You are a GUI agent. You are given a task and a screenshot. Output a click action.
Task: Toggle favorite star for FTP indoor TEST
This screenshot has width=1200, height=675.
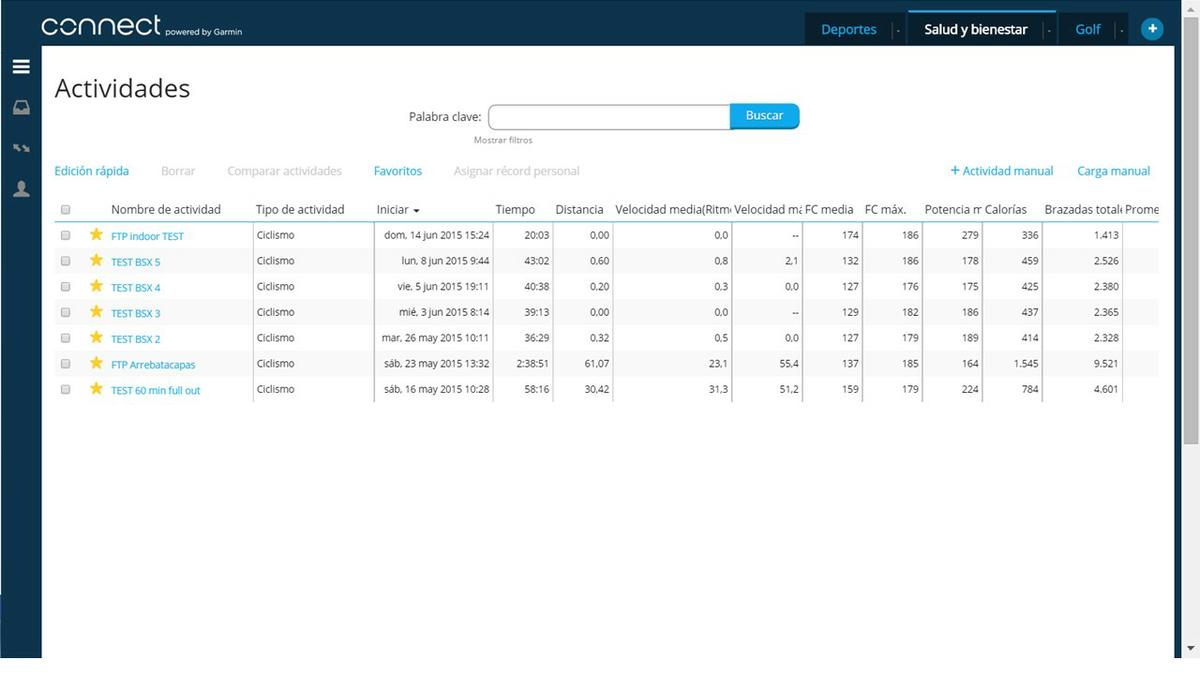(96, 235)
